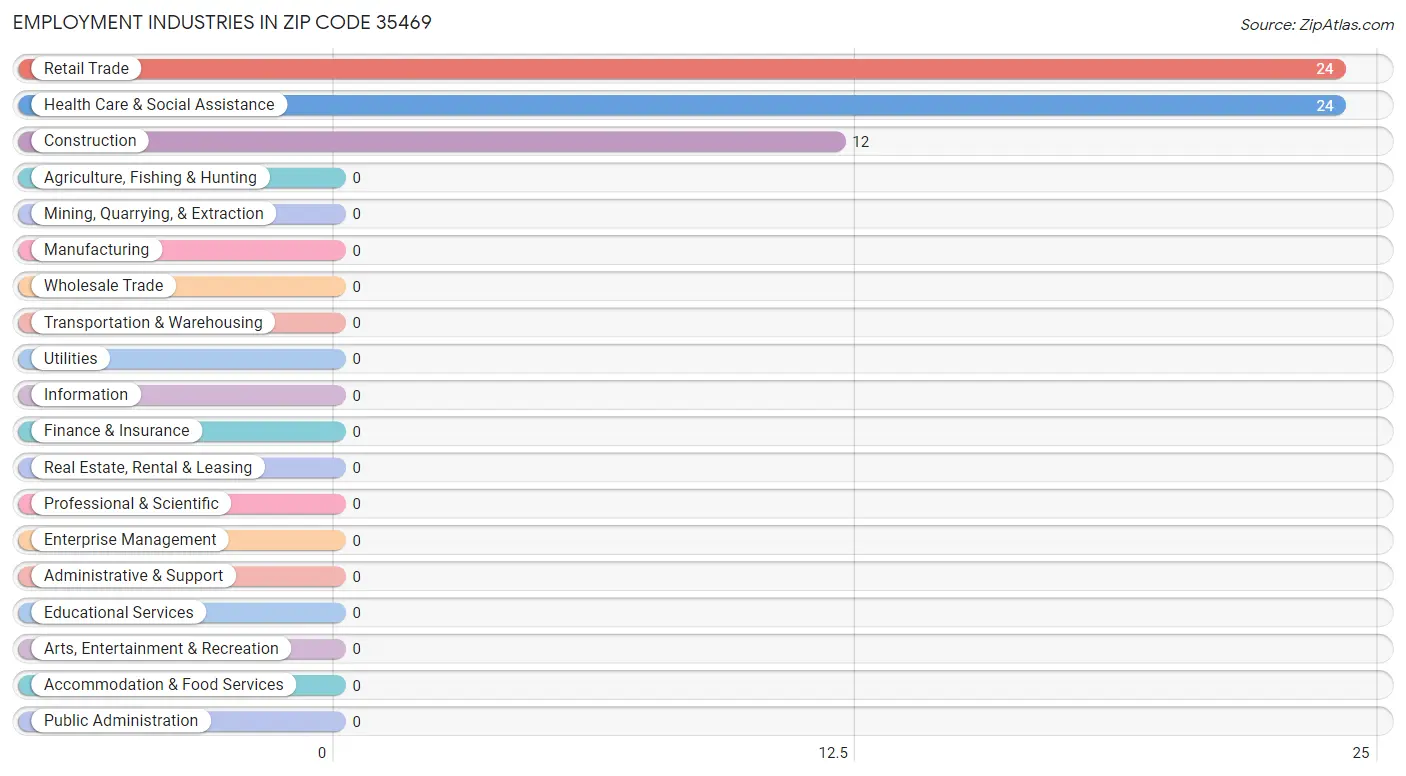Click the zero value next to Educational Services
This screenshot has height=776, width=1406.
(356, 613)
